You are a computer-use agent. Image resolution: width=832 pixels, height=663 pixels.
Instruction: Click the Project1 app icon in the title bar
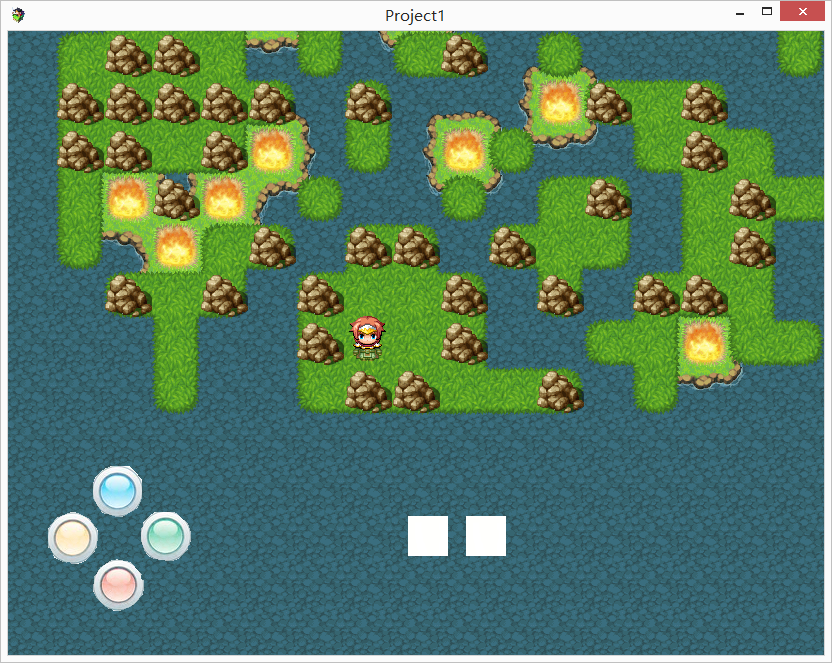pos(18,15)
